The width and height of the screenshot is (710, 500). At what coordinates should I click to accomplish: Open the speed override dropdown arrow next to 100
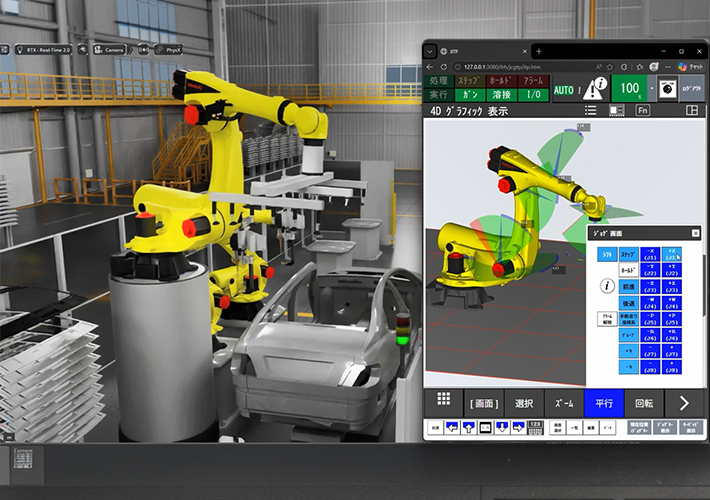coord(652,88)
